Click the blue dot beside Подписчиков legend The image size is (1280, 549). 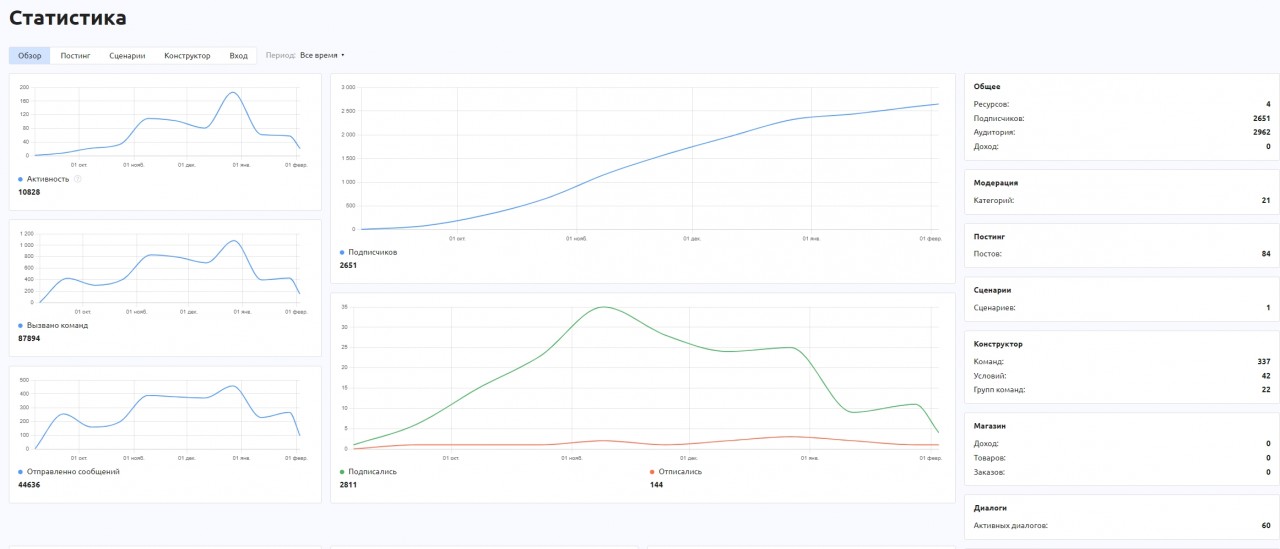(x=343, y=253)
